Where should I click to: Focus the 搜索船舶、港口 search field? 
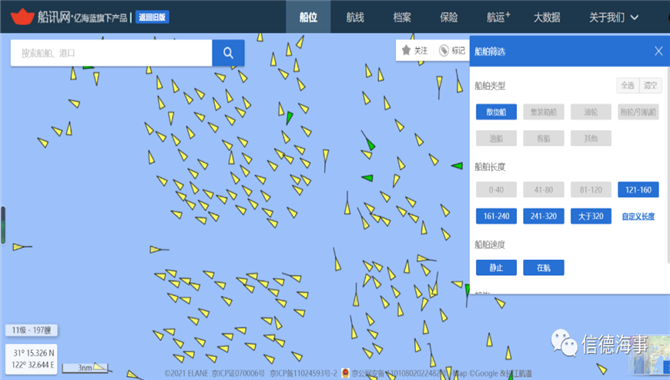point(111,53)
